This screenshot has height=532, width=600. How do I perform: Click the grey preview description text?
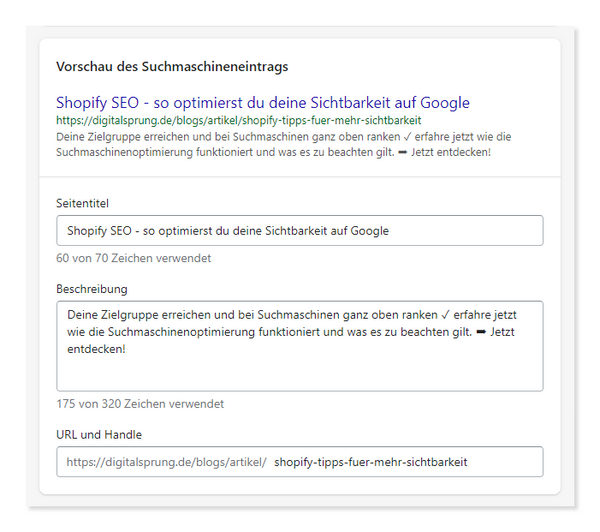pos(284,144)
